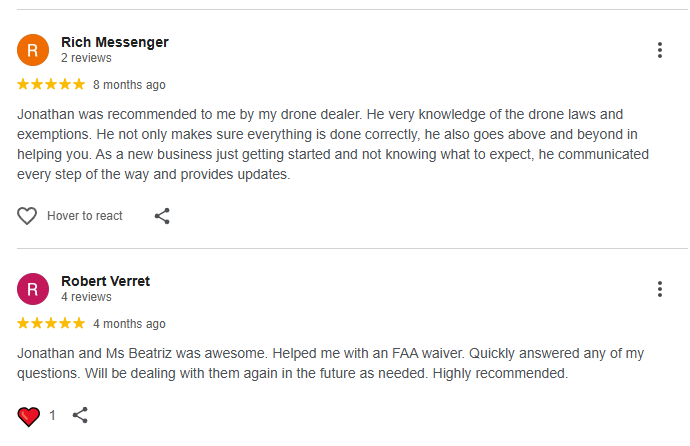The width and height of the screenshot is (690, 446).
Task: Open more options menu for Rich Messenger's review
Action: coord(660,50)
